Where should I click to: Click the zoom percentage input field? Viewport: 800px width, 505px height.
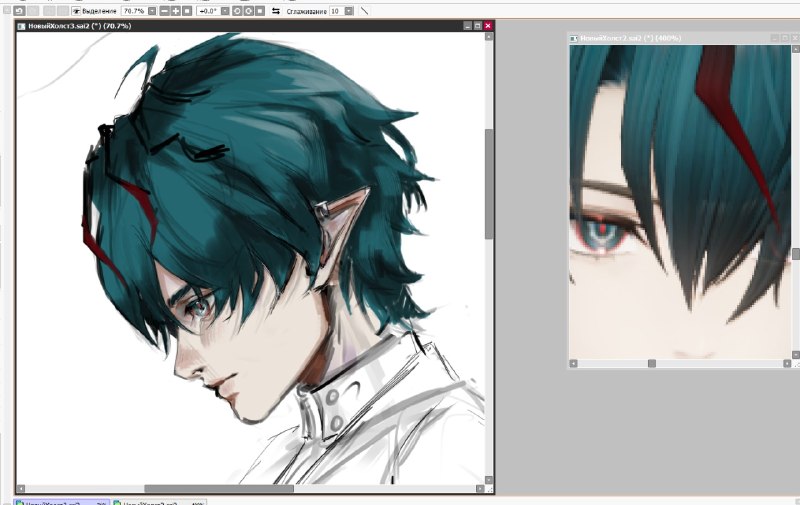point(134,11)
